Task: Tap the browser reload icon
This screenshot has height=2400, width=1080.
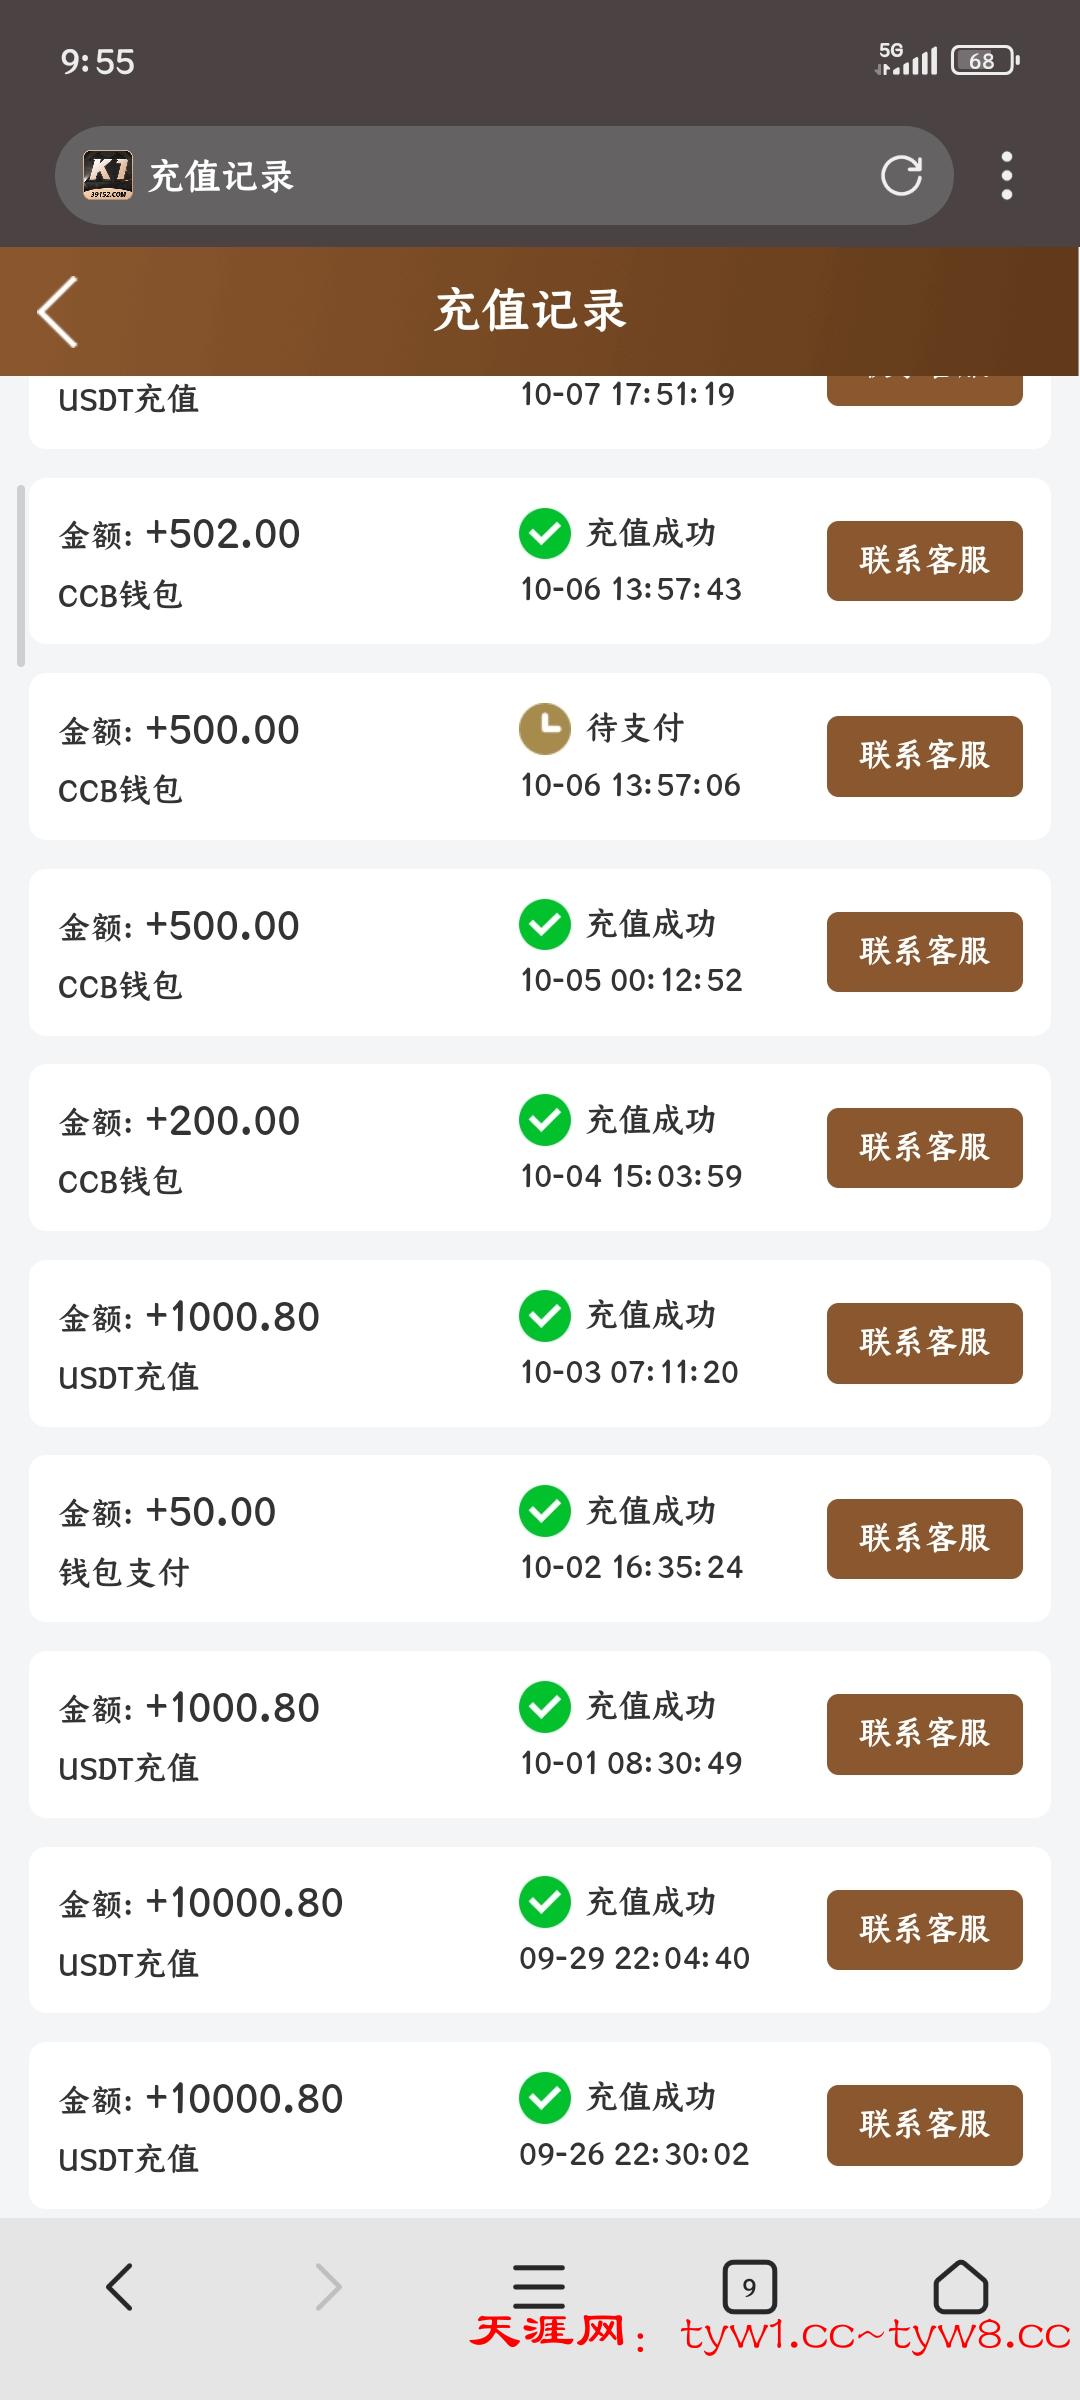Action: coord(901,176)
